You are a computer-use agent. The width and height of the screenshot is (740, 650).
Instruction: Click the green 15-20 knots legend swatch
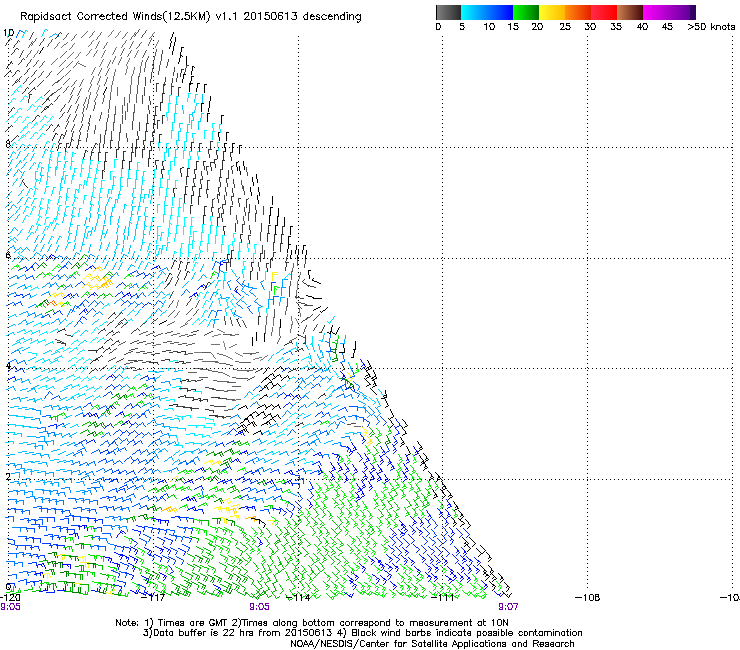(x=526, y=12)
